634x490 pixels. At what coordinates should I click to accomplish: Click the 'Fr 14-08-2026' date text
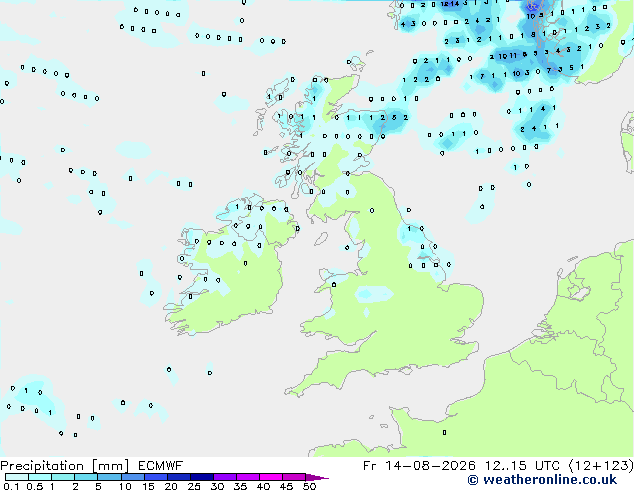click(x=419, y=466)
